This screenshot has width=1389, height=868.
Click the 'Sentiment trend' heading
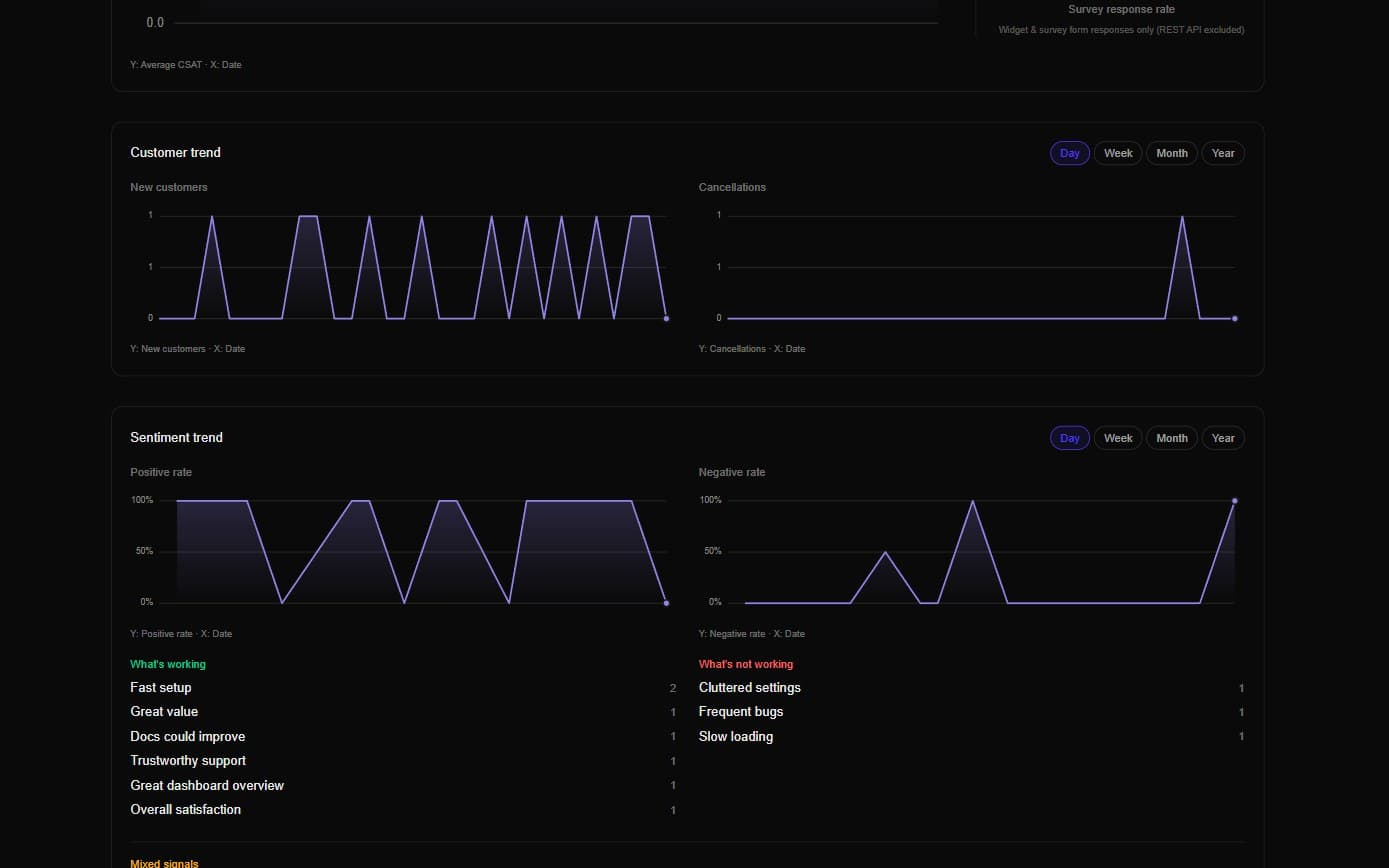click(177, 437)
